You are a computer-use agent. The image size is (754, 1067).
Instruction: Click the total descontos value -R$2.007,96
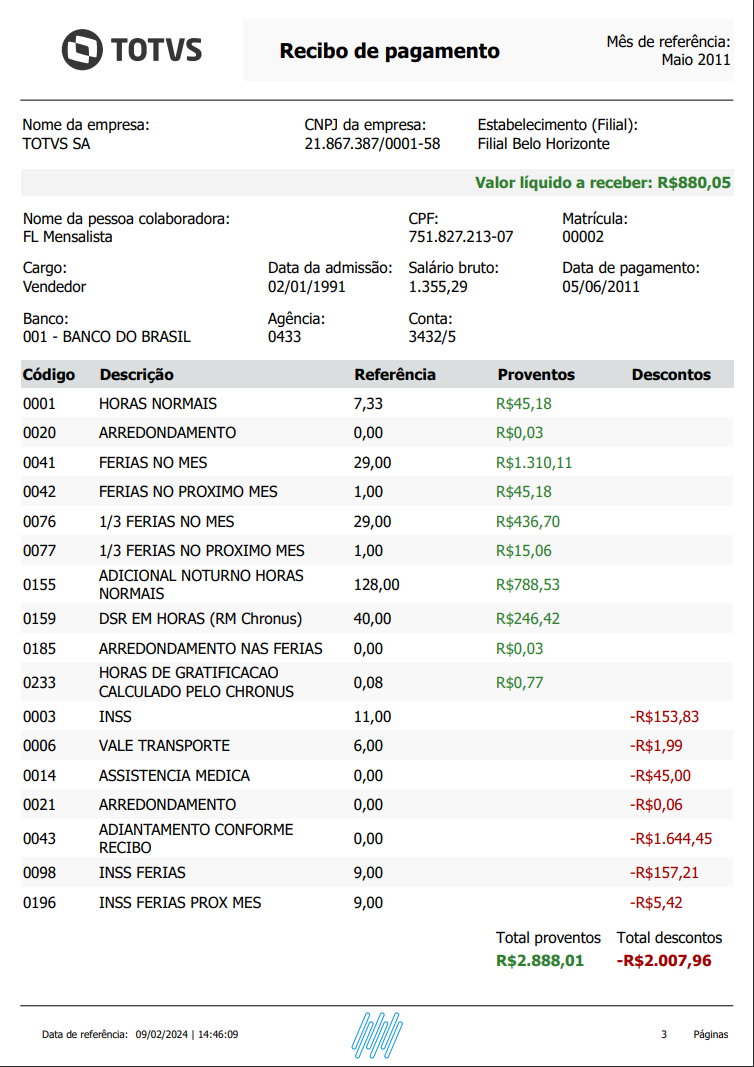pyautogui.click(x=664, y=961)
